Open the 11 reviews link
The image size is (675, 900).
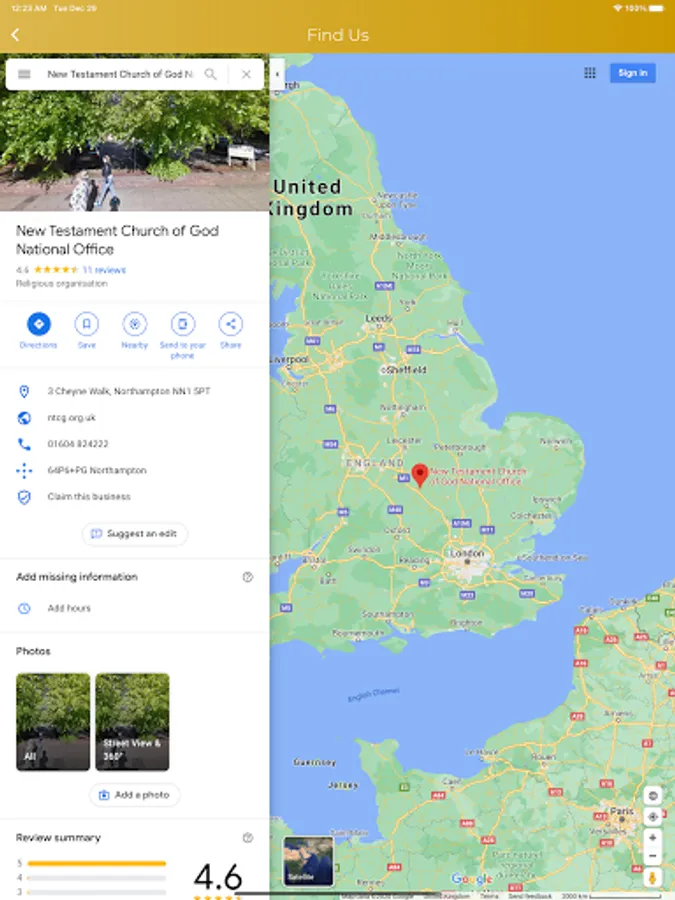click(x=104, y=270)
